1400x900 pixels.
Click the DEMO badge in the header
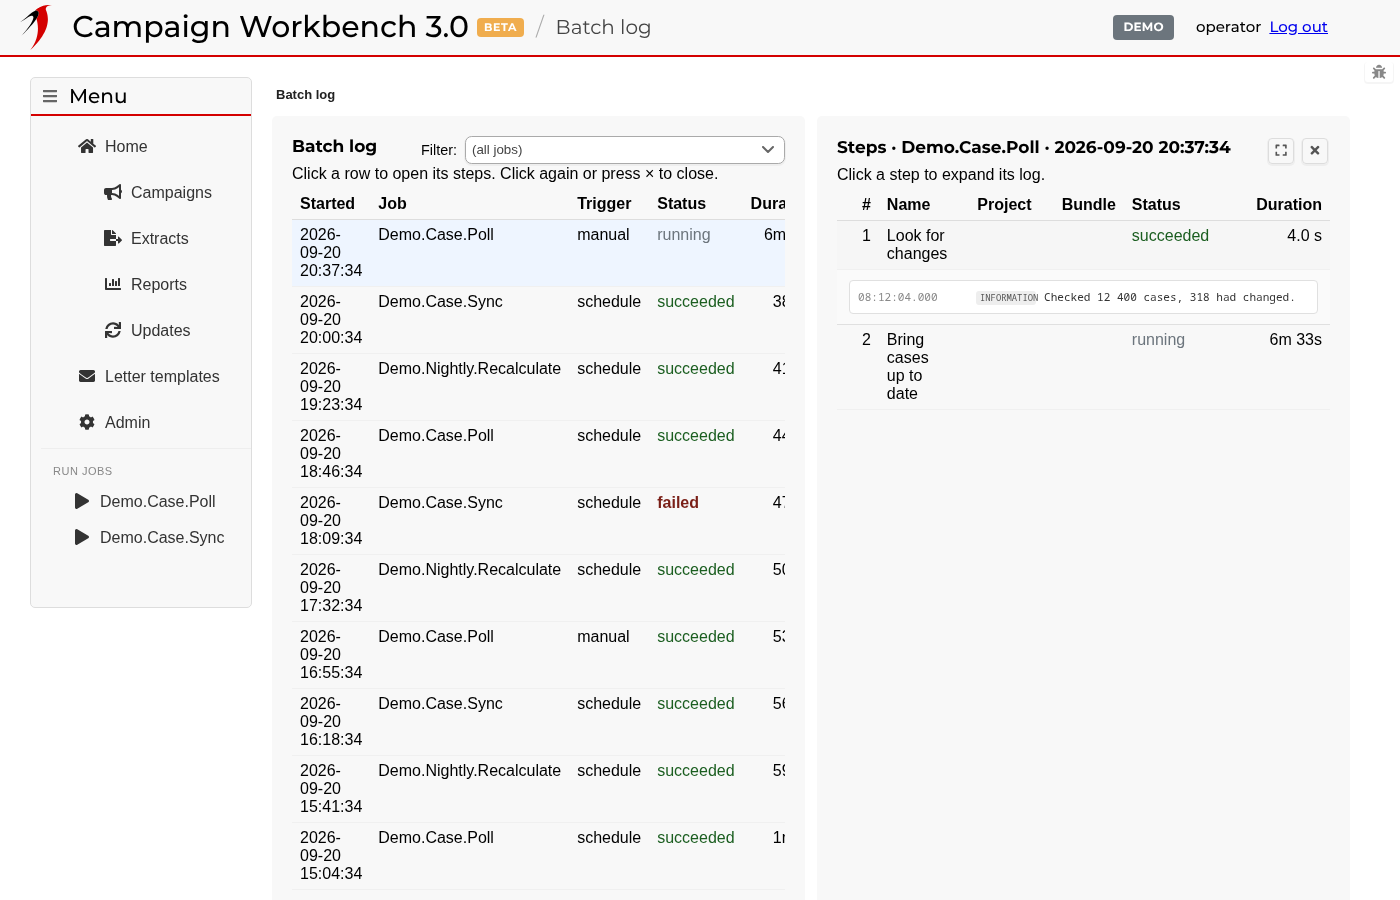(1143, 27)
